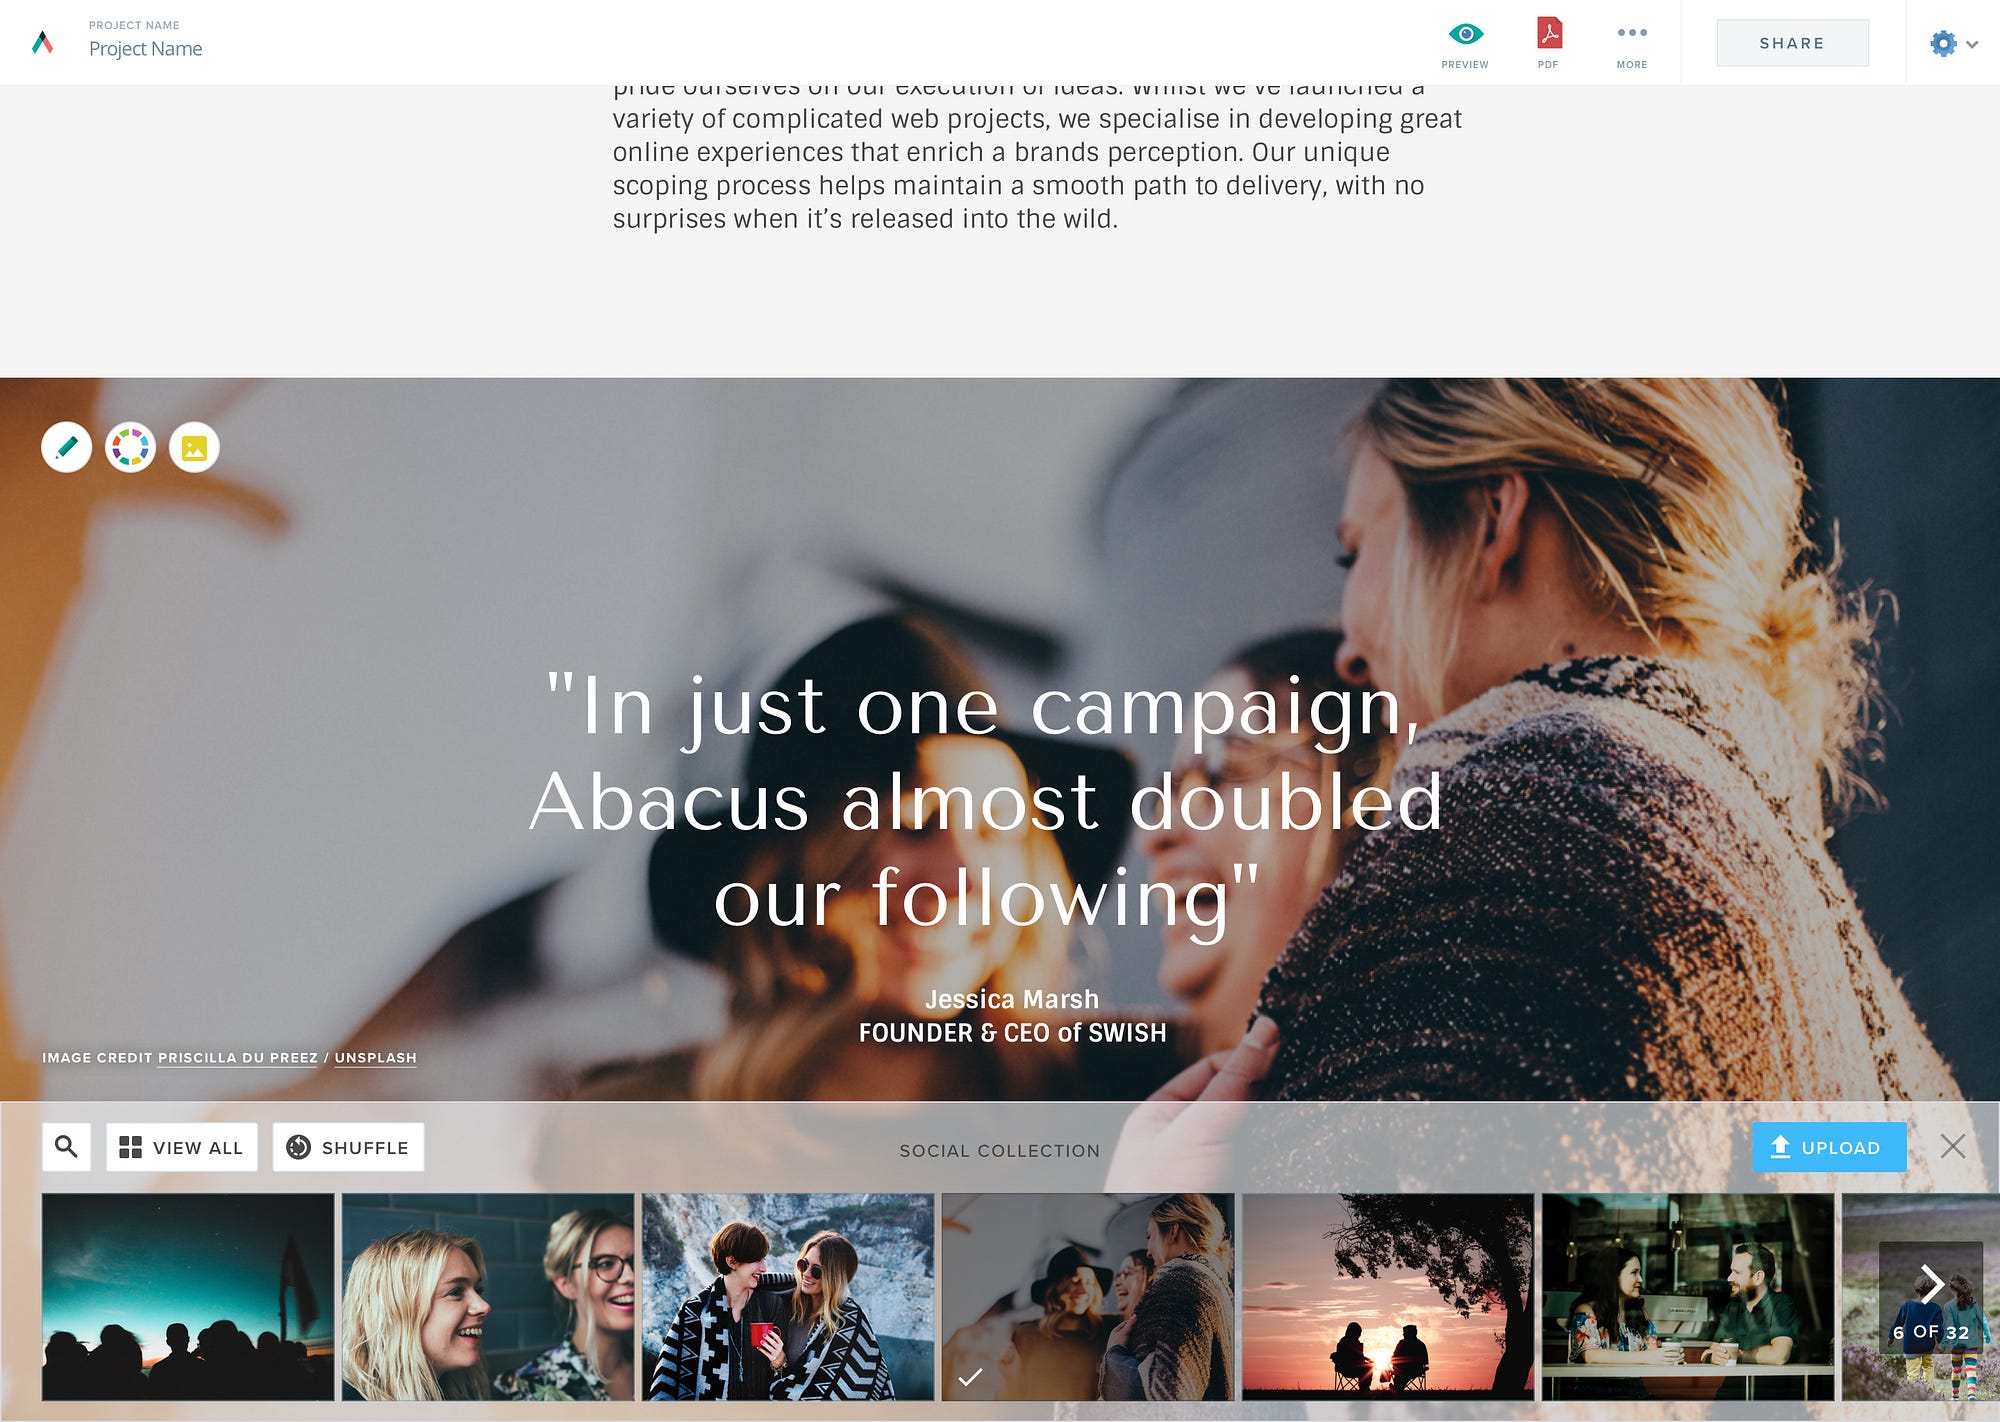Screen dimensions: 2000x1422
Task: Open the Unsplash credit link
Action: 375,1058
